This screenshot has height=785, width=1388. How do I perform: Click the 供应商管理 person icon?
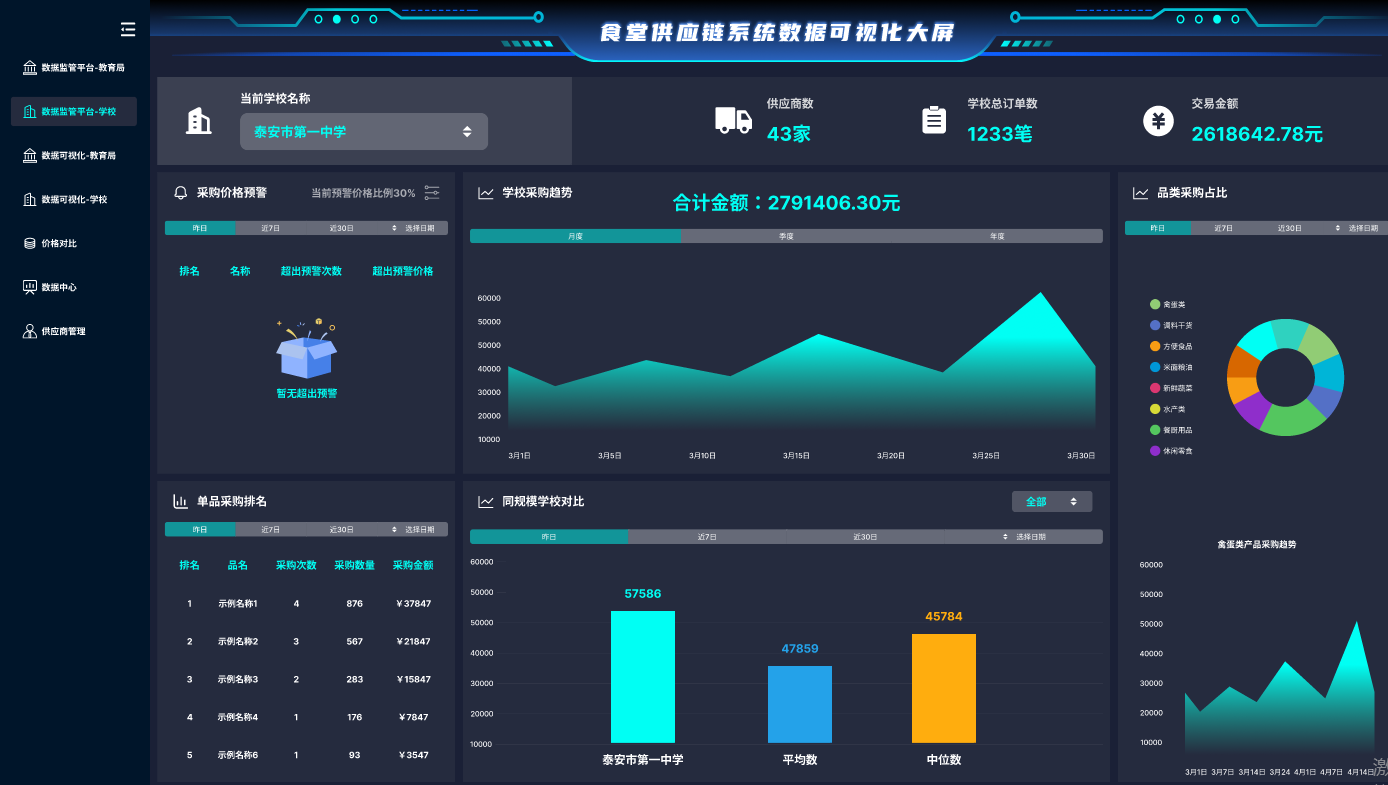[30, 331]
